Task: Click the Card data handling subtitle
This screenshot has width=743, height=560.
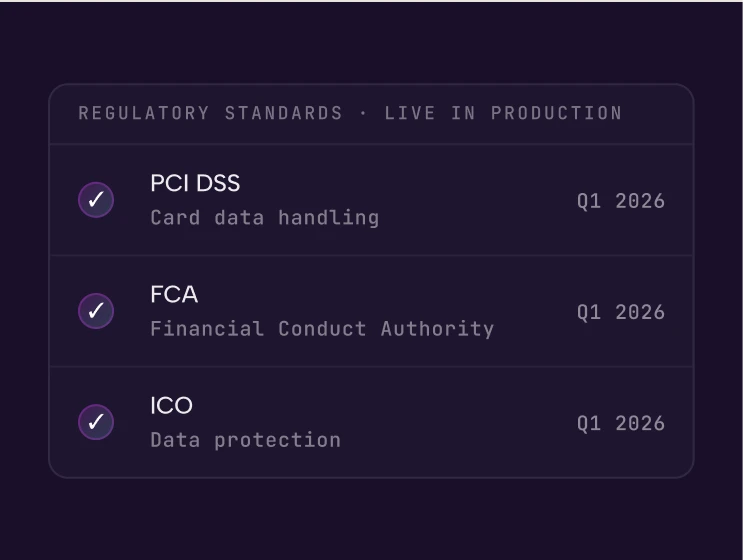Action: [x=265, y=218]
